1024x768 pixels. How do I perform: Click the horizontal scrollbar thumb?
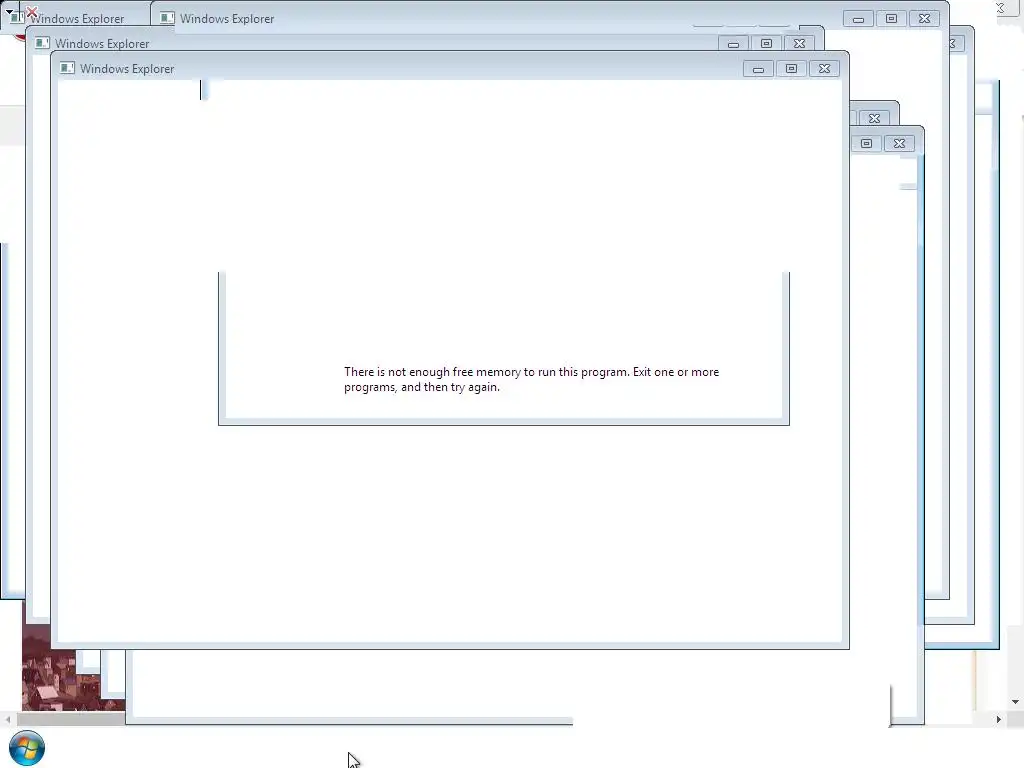pyautogui.click(x=72, y=719)
